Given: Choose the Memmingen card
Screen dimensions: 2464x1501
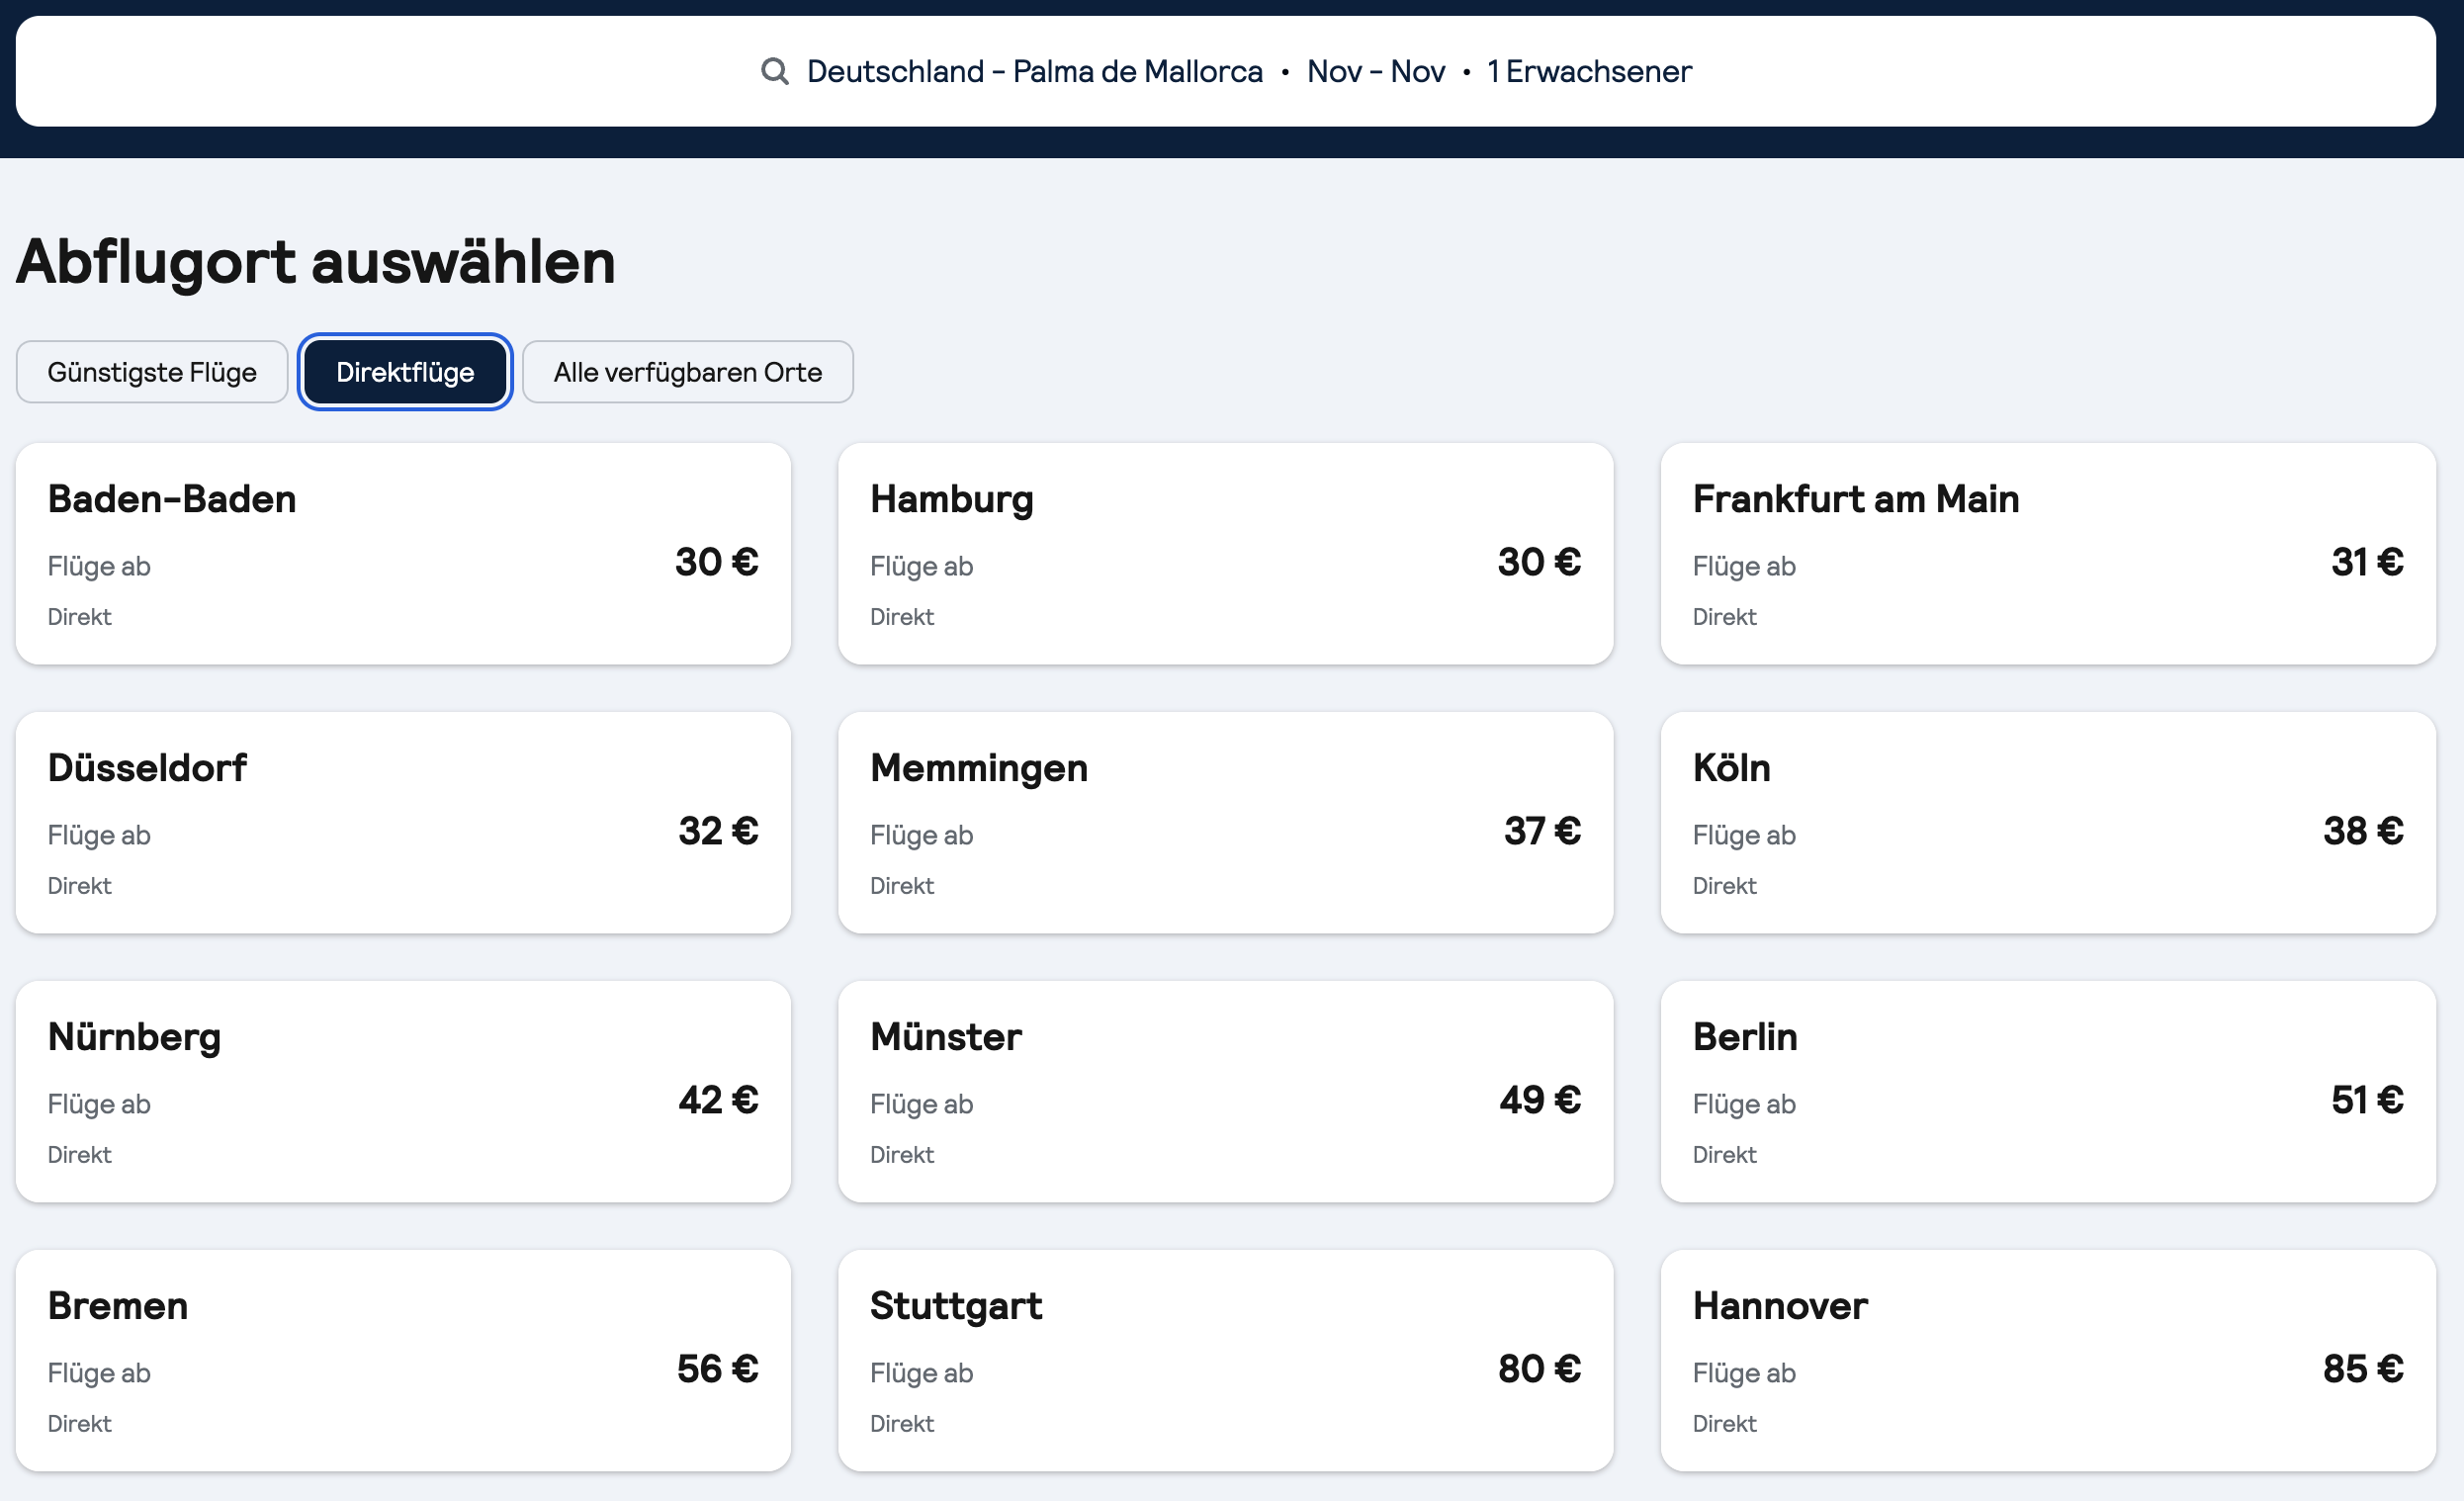Looking at the screenshot, I should [1225, 822].
